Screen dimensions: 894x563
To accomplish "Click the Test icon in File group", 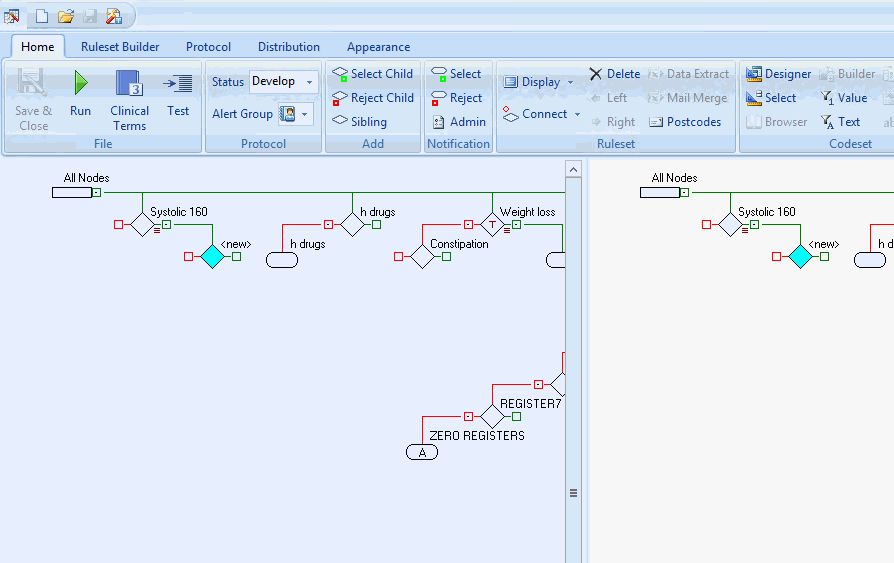I will tap(178, 84).
